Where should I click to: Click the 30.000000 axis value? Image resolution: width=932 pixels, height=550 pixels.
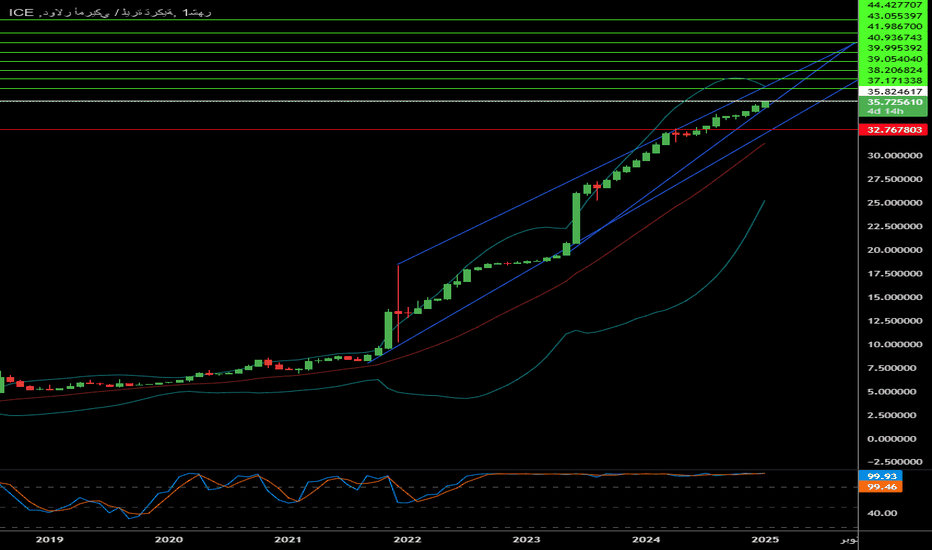click(895, 156)
